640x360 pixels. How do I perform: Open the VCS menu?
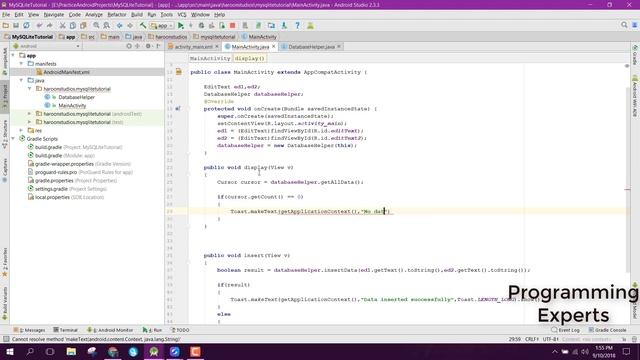point(182,15)
